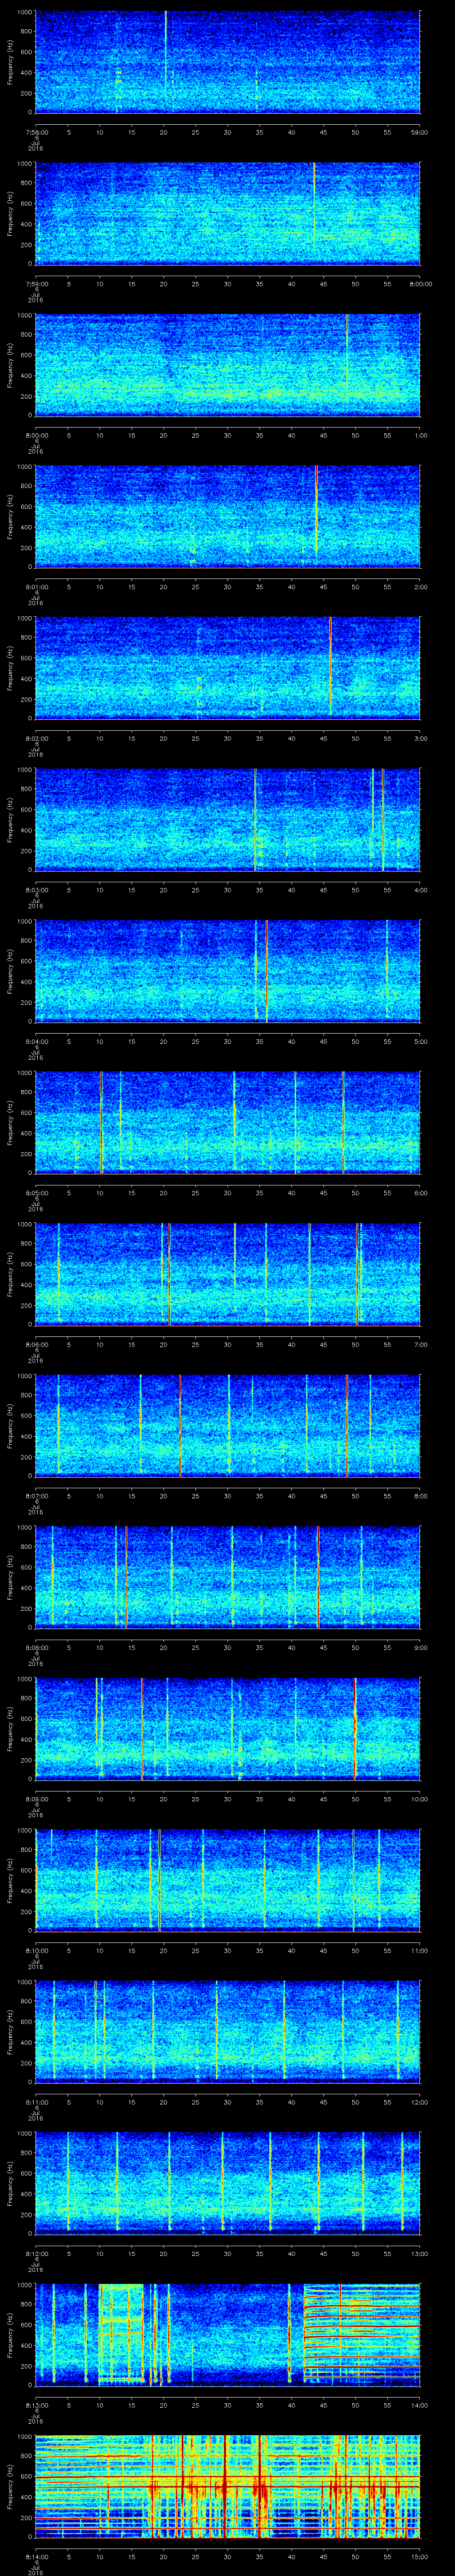Image resolution: width=455 pixels, height=2576 pixels.
Task: Click the 8:09:00 start time label
Action: (x=36, y=1798)
